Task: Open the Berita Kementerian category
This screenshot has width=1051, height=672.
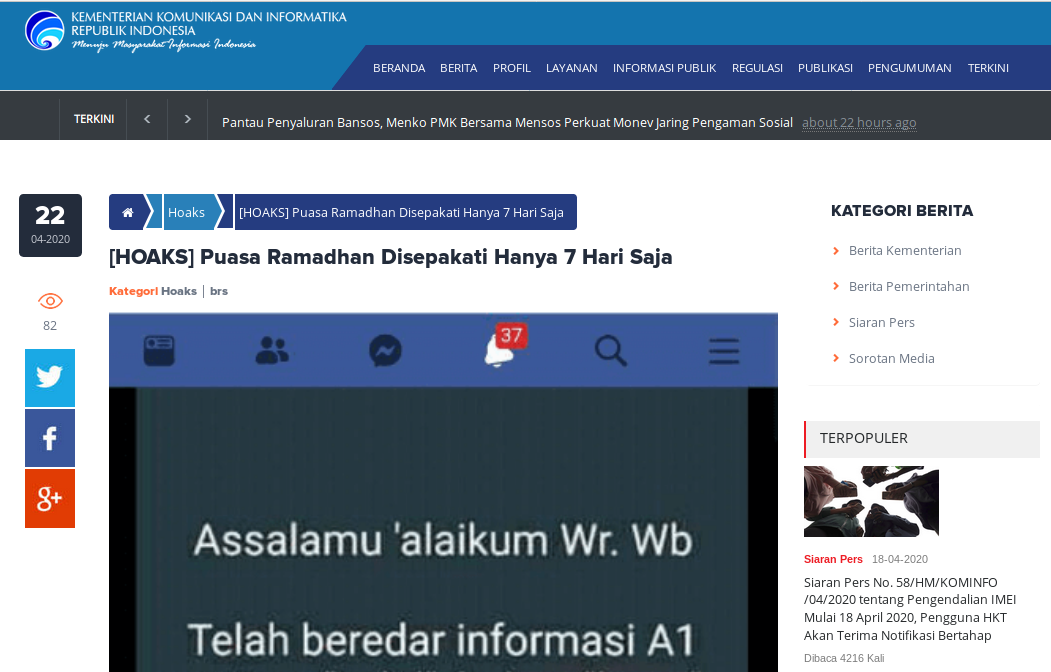Action: pos(903,250)
